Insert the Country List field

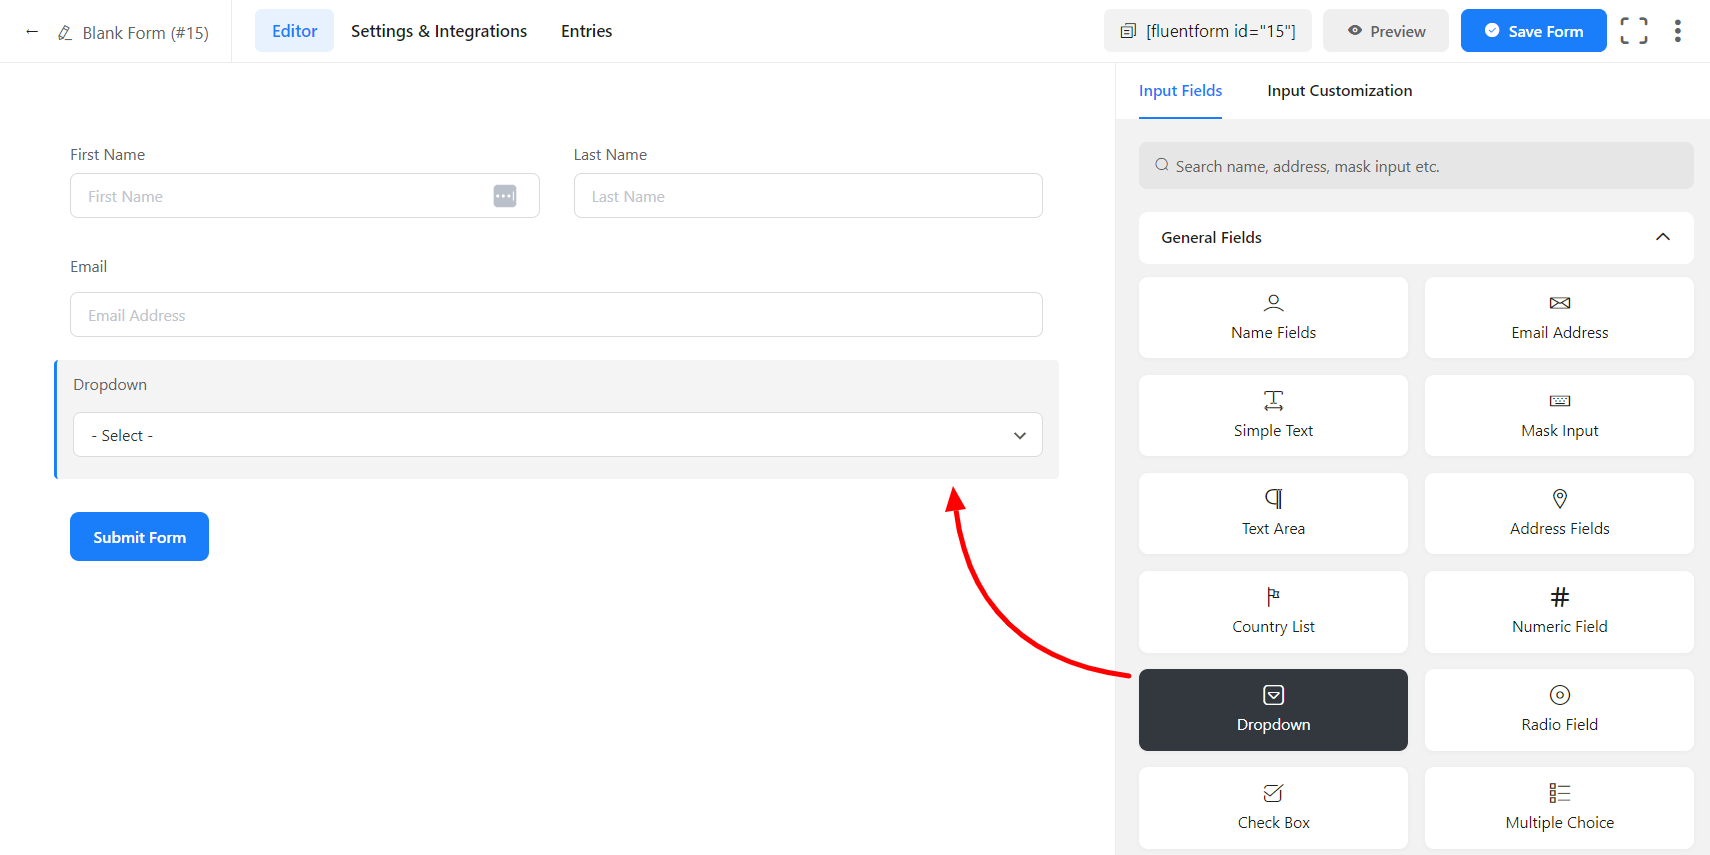(1272, 611)
